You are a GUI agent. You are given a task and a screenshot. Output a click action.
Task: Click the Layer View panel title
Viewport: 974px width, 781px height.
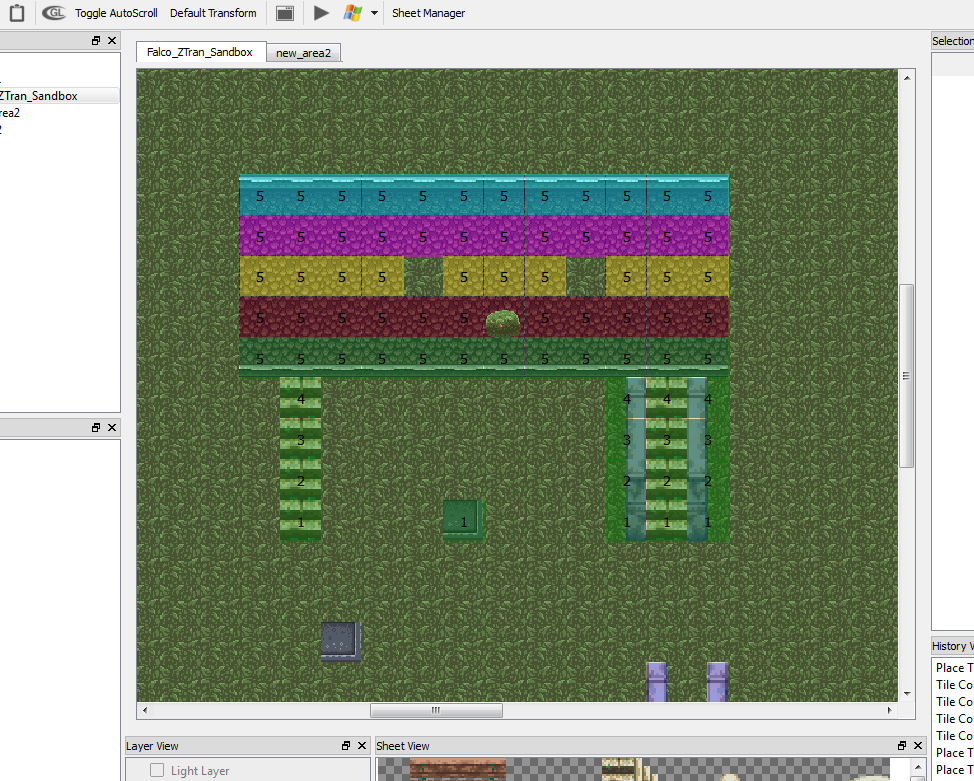click(152, 746)
